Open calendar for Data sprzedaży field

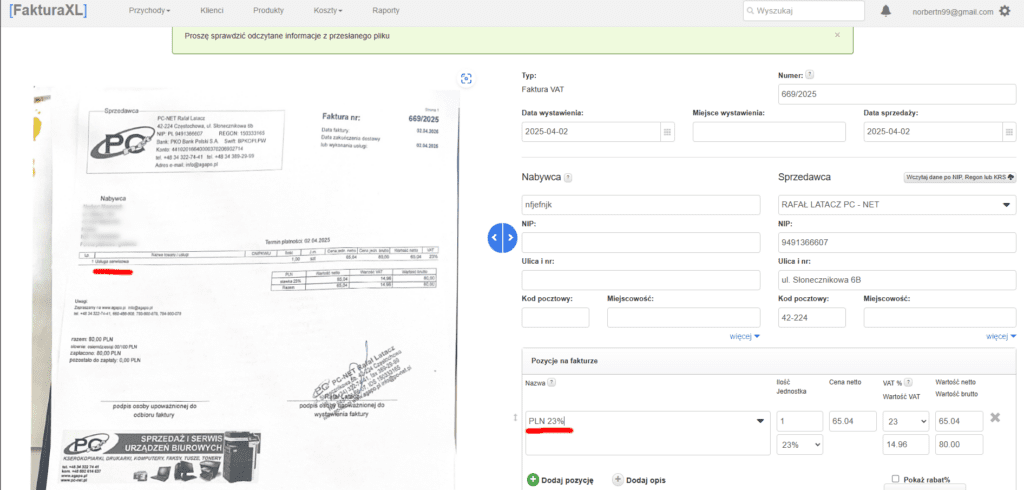[1009, 132]
